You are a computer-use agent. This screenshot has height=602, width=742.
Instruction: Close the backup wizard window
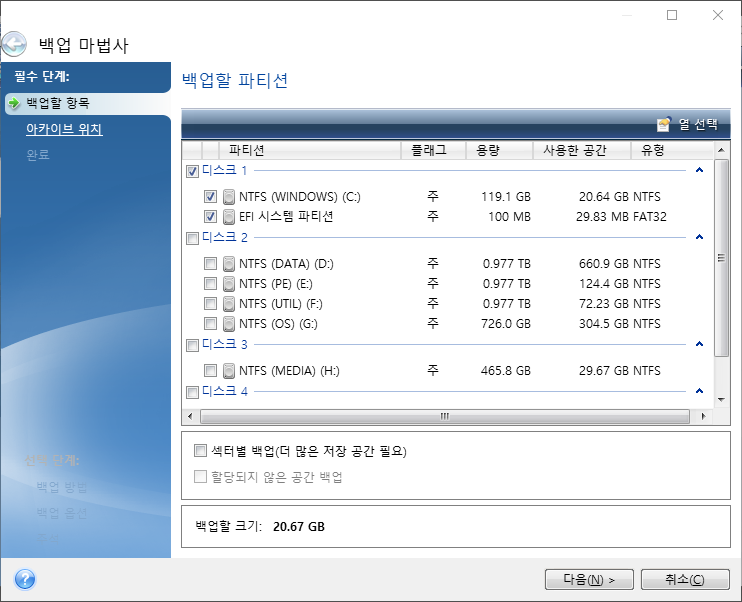[718, 15]
